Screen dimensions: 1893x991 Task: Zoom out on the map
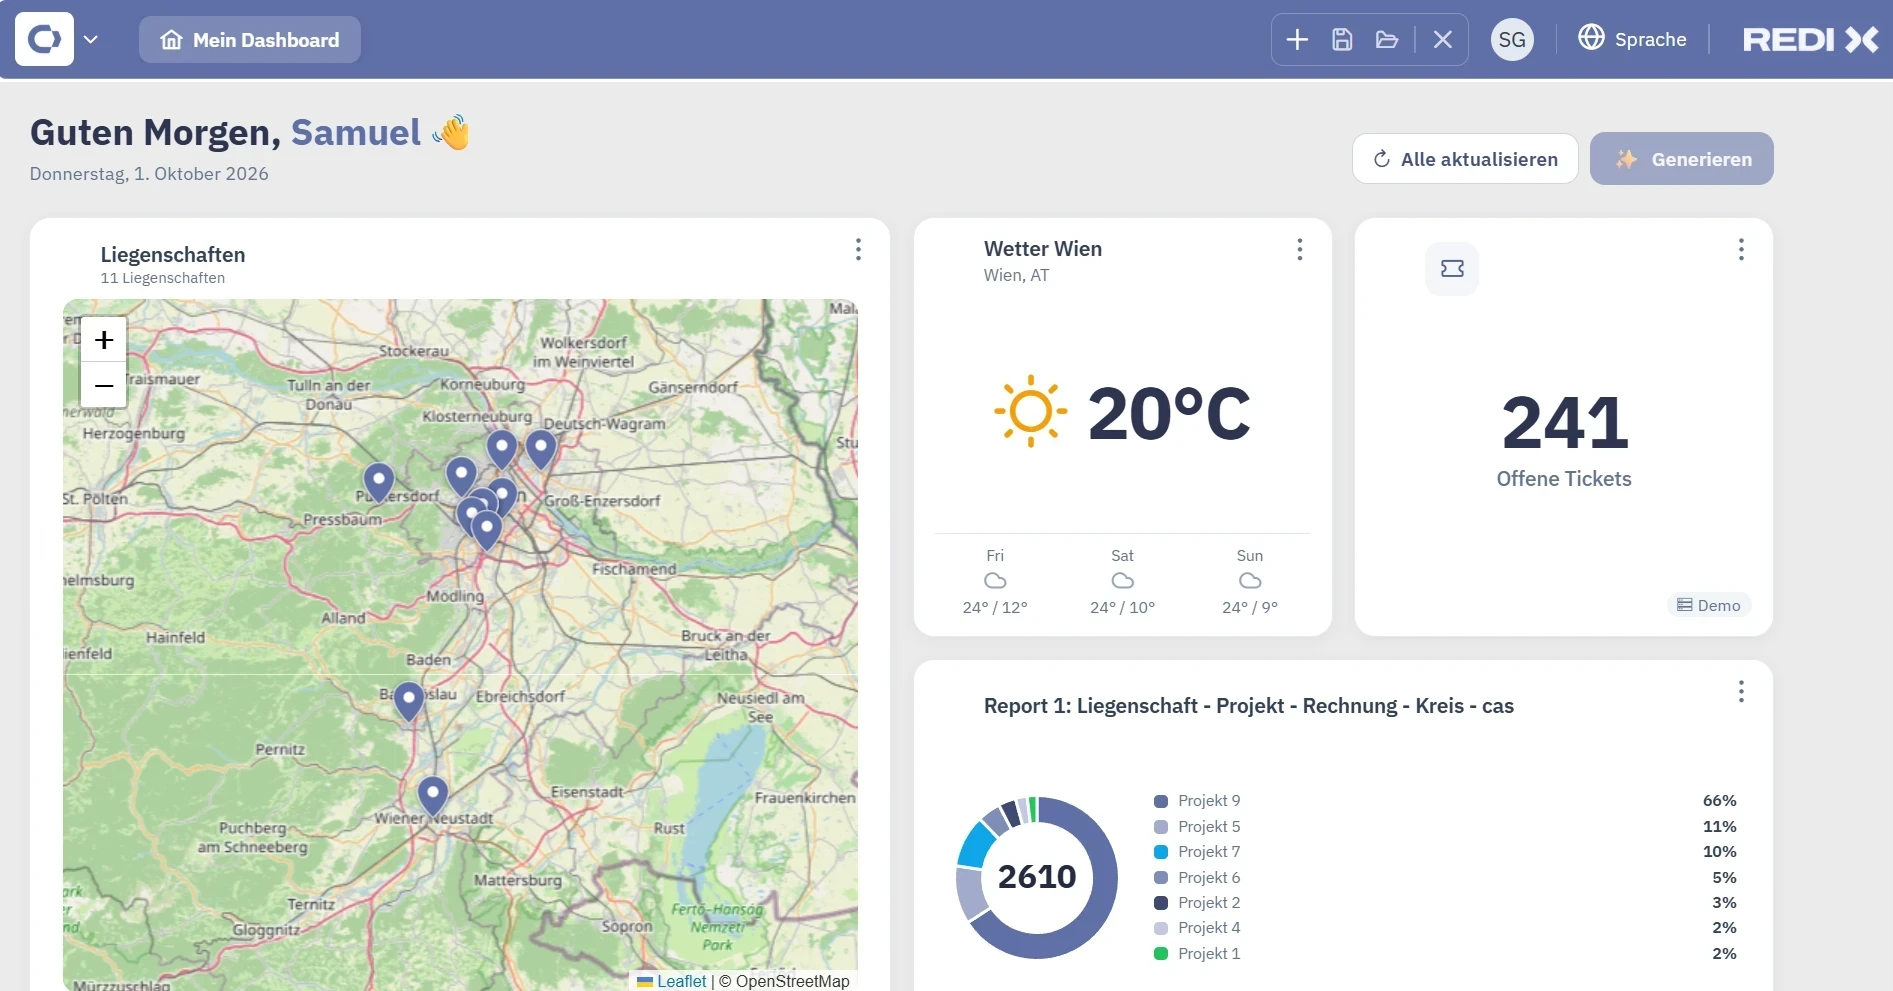point(104,385)
